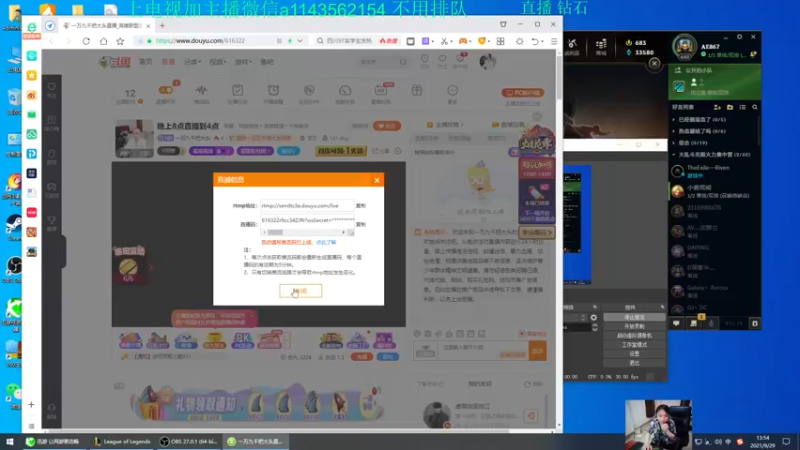
Task: Bookmark page with the star icon
Action: point(120,41)
